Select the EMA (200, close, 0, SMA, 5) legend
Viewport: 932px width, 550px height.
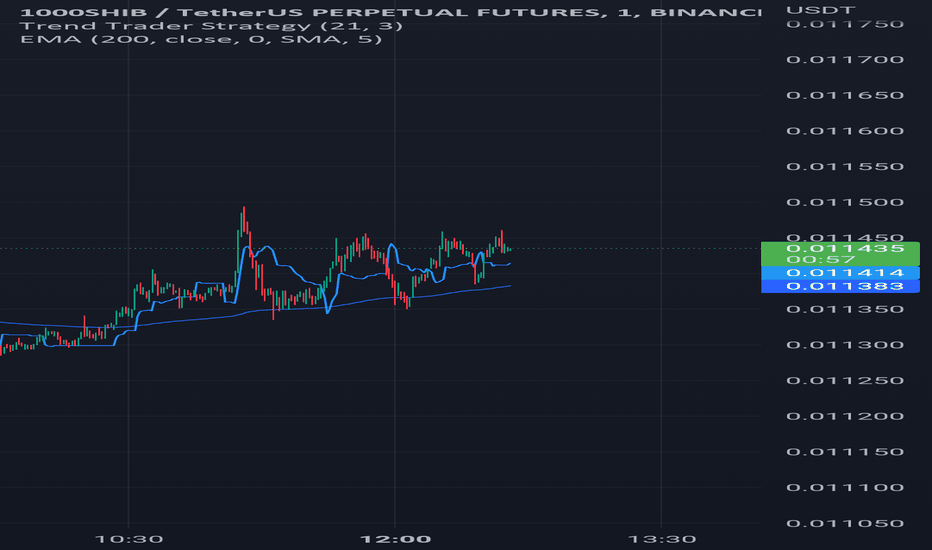click(201, 39)
